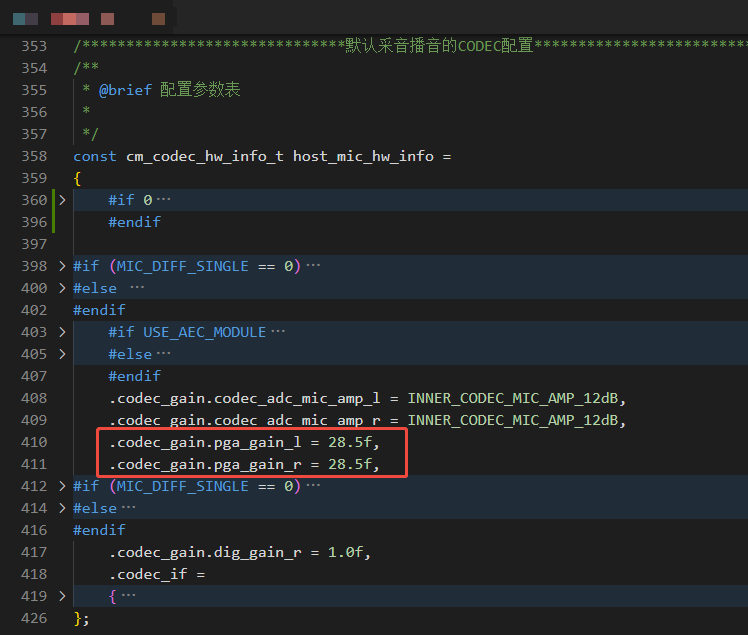Place cursor on pga_gain_l value 28.5f
This screenshot has width=748, height=635.
350,442
